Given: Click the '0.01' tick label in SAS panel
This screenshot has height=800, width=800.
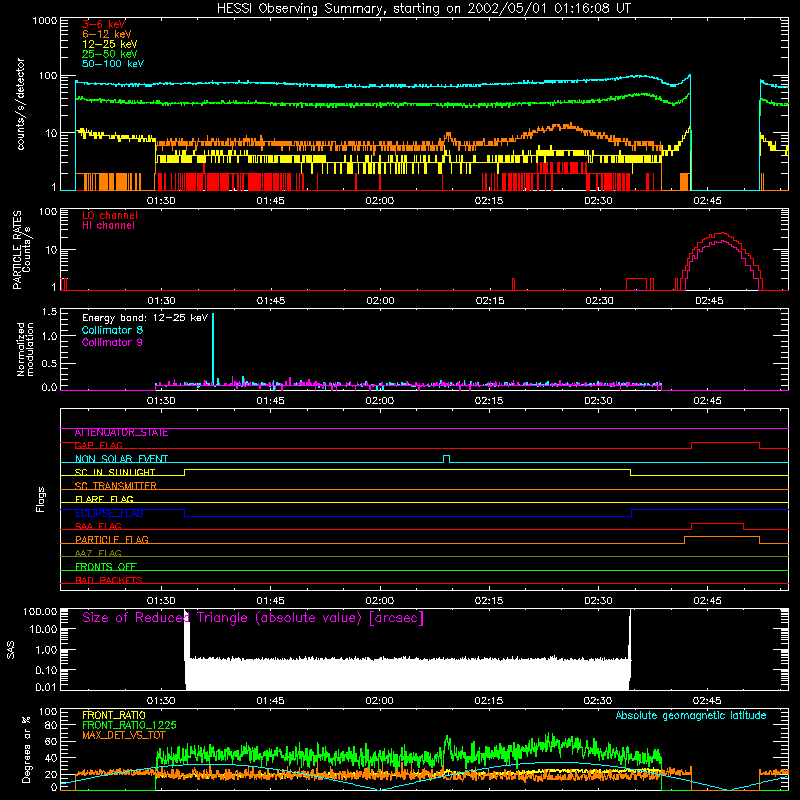Looking at the screenshot, I should 46,687.
